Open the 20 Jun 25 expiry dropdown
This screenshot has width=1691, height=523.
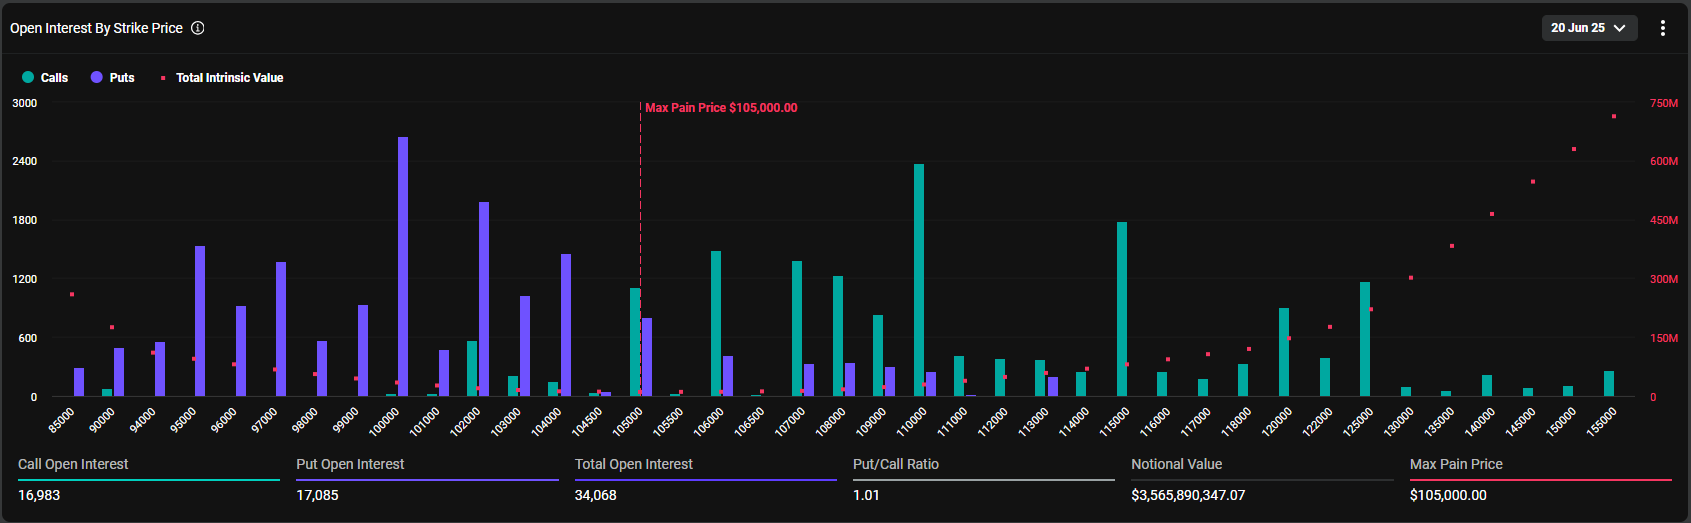click(x=1588, y=28)
